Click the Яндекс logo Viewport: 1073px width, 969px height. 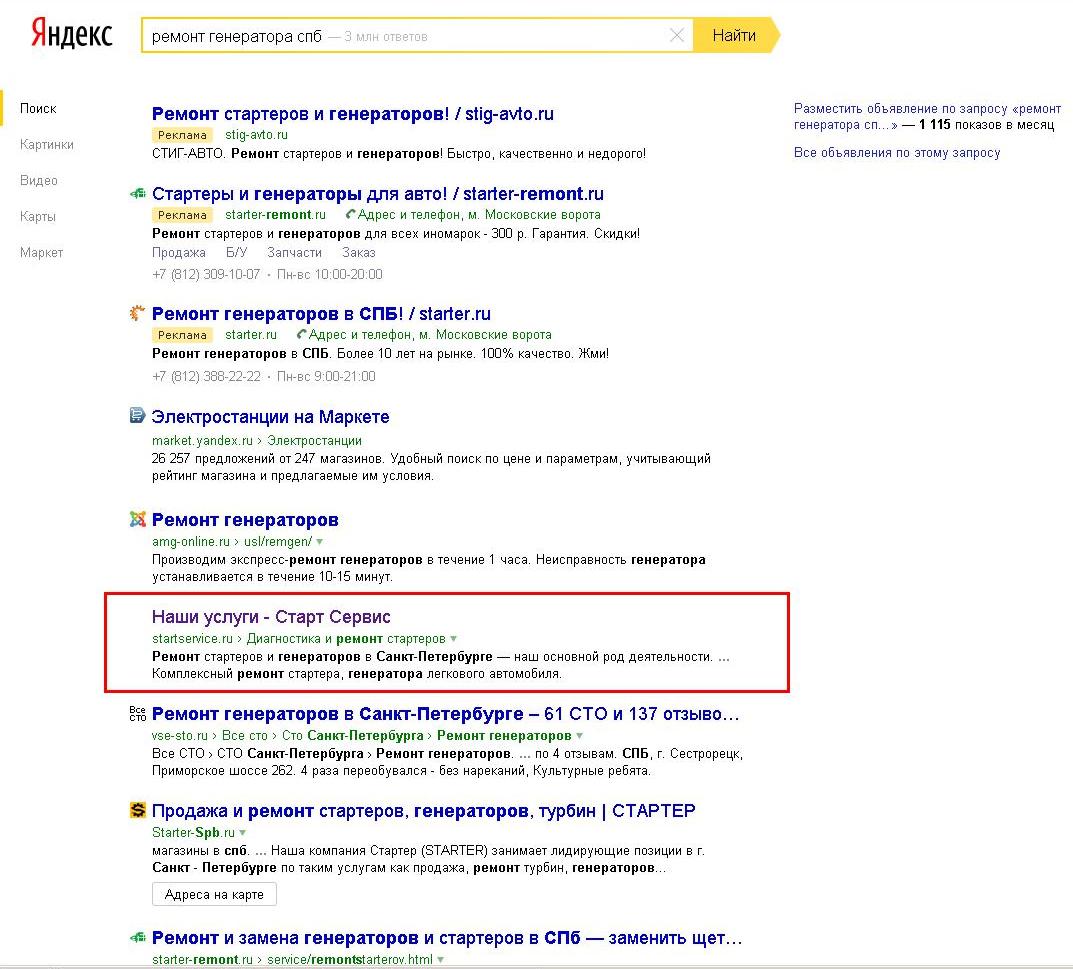tap(72, 34)
